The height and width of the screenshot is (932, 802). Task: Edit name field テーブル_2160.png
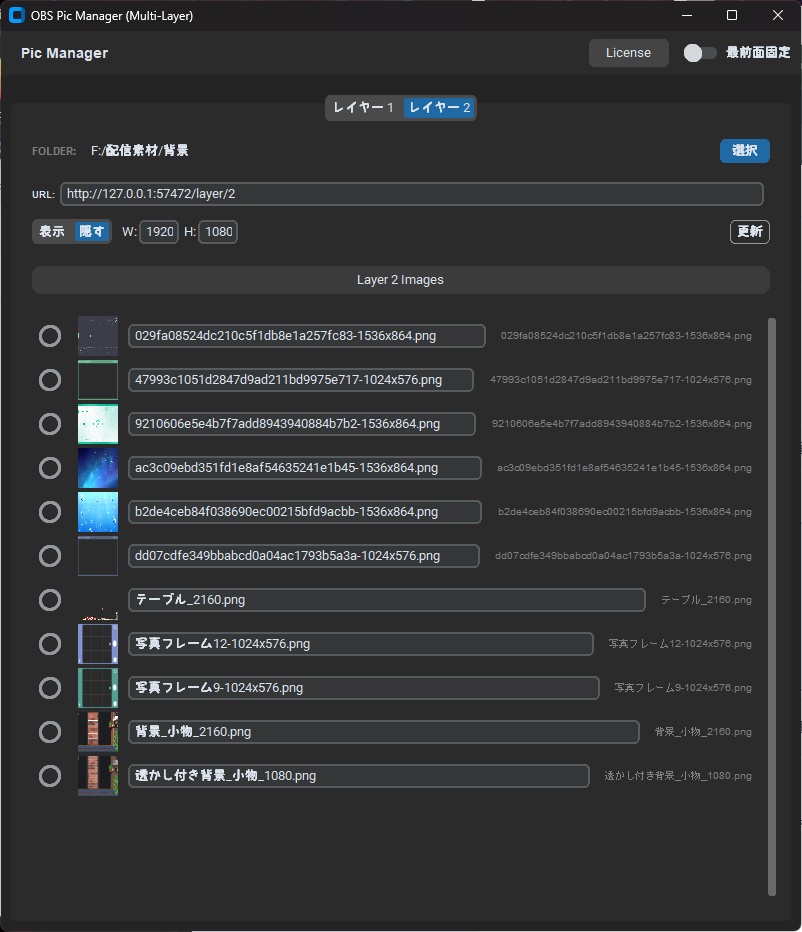tap(387, 600)
